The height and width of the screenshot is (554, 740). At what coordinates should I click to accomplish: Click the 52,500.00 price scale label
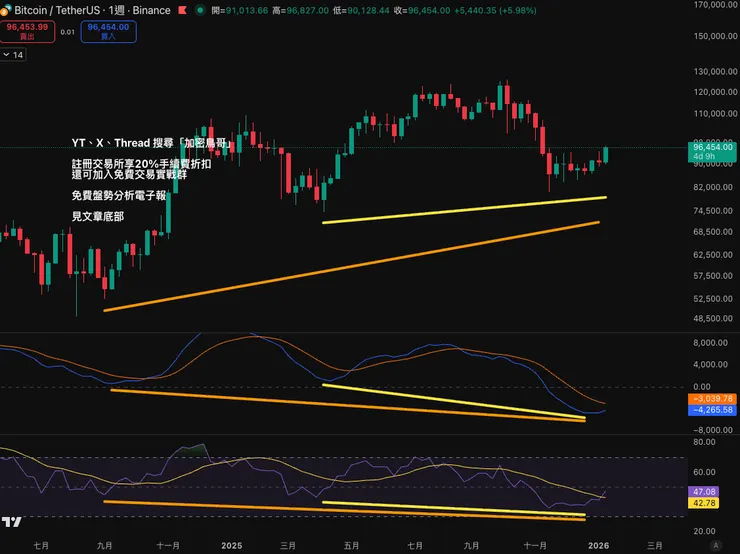tap(715, 299)
